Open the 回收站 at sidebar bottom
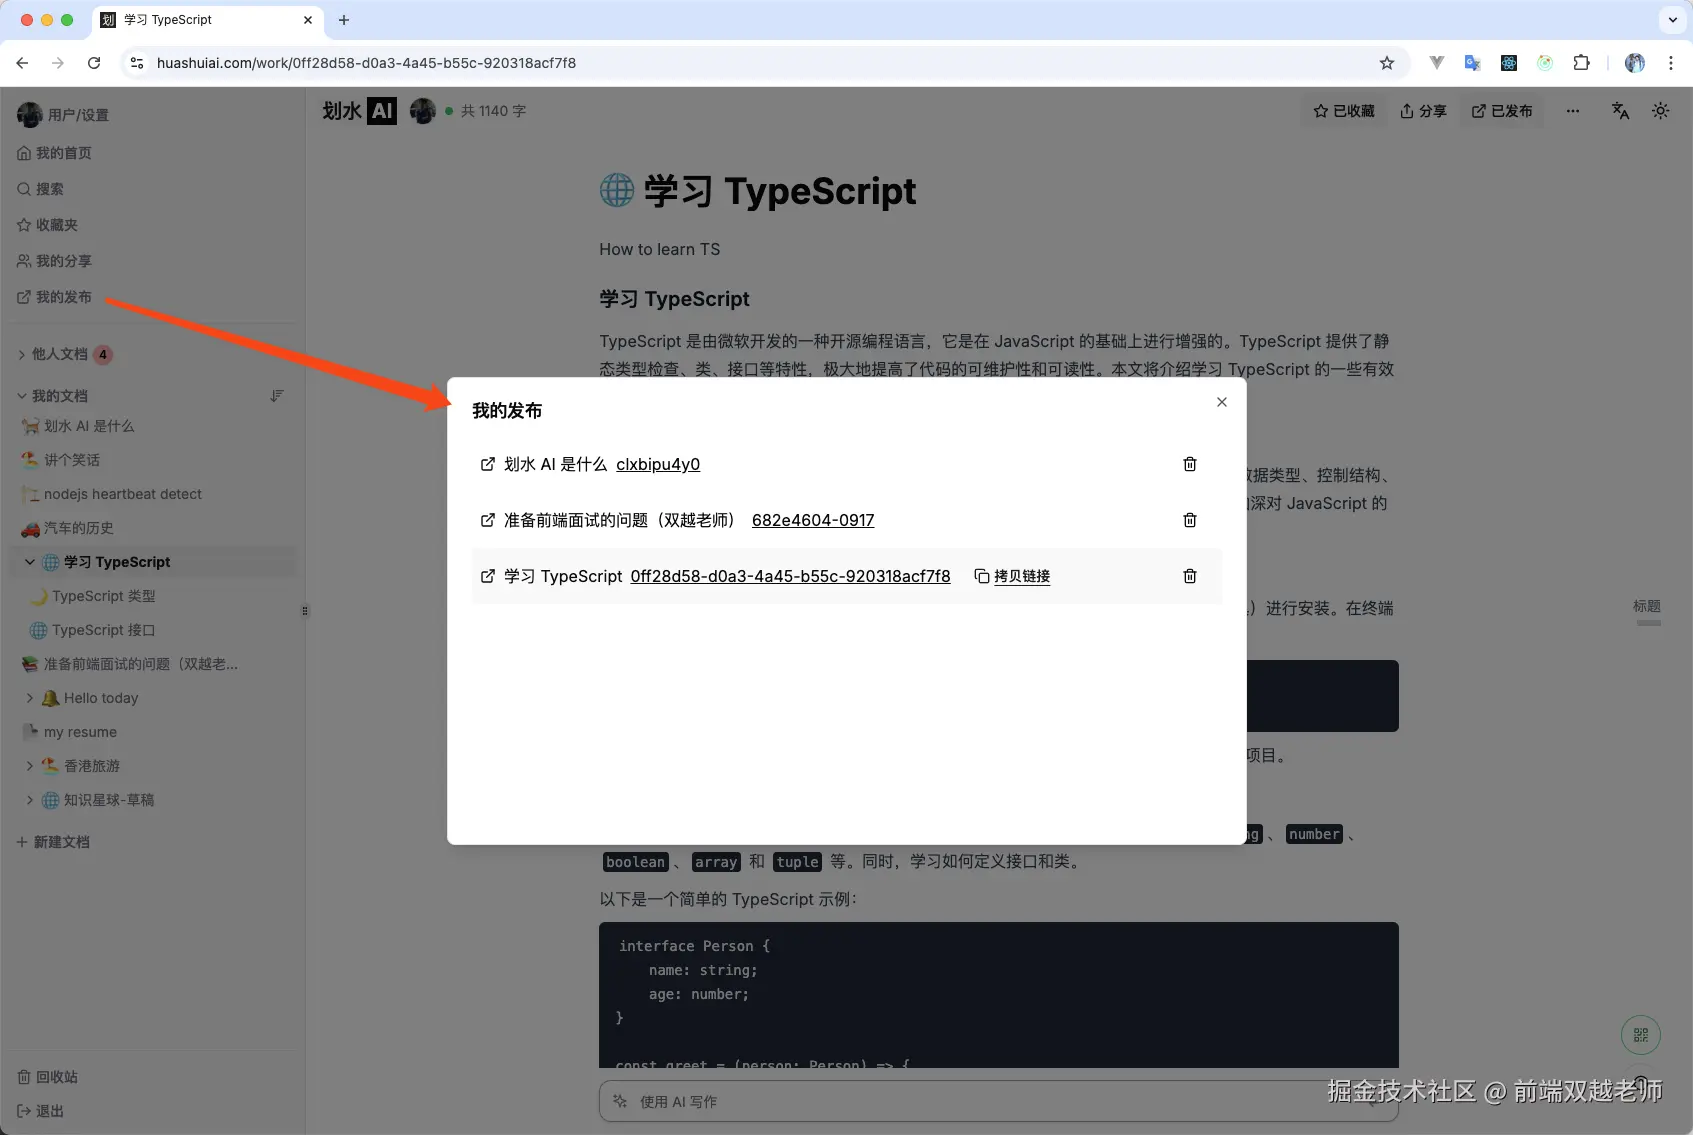1693x1135 pixels. pos(55,1076)
